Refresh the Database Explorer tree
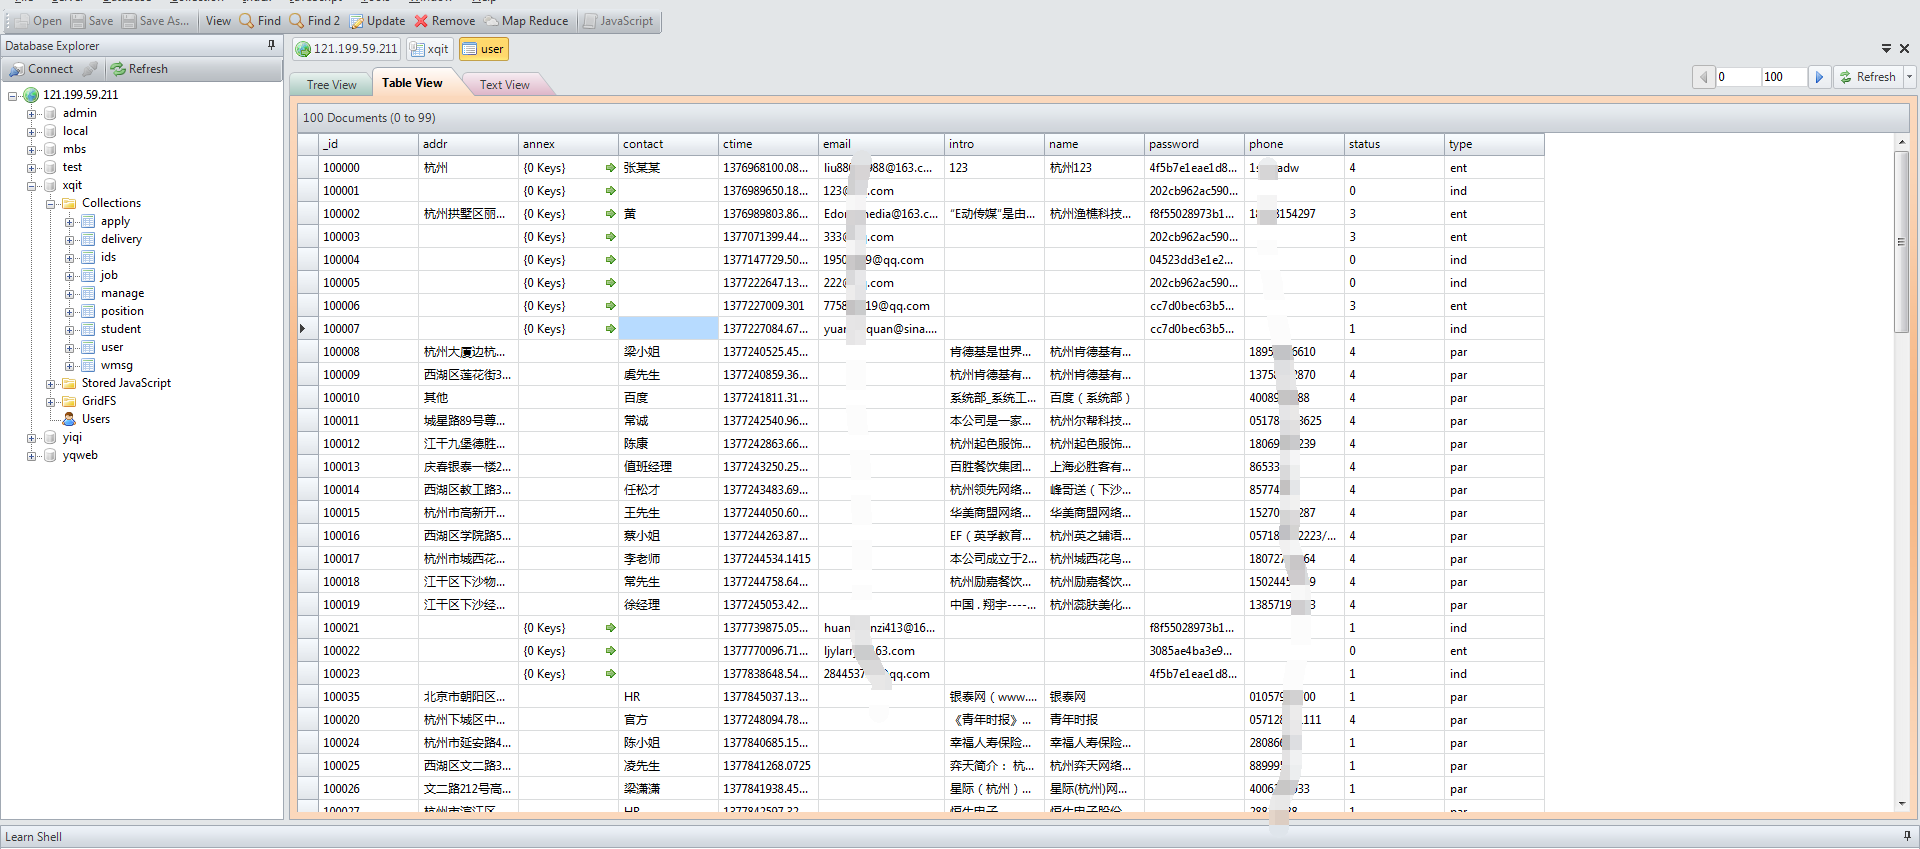 pos(139,69)
